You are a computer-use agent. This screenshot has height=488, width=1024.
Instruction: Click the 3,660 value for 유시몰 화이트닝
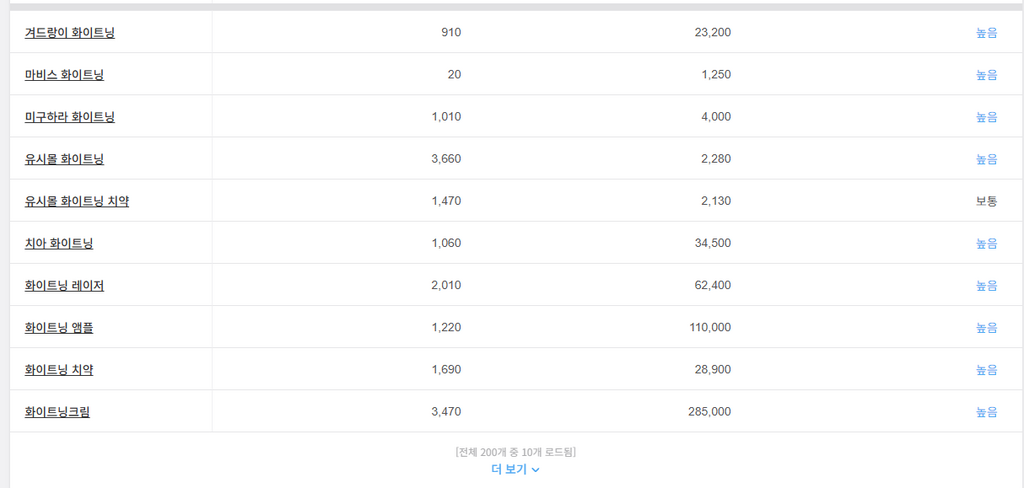point(446,159)
